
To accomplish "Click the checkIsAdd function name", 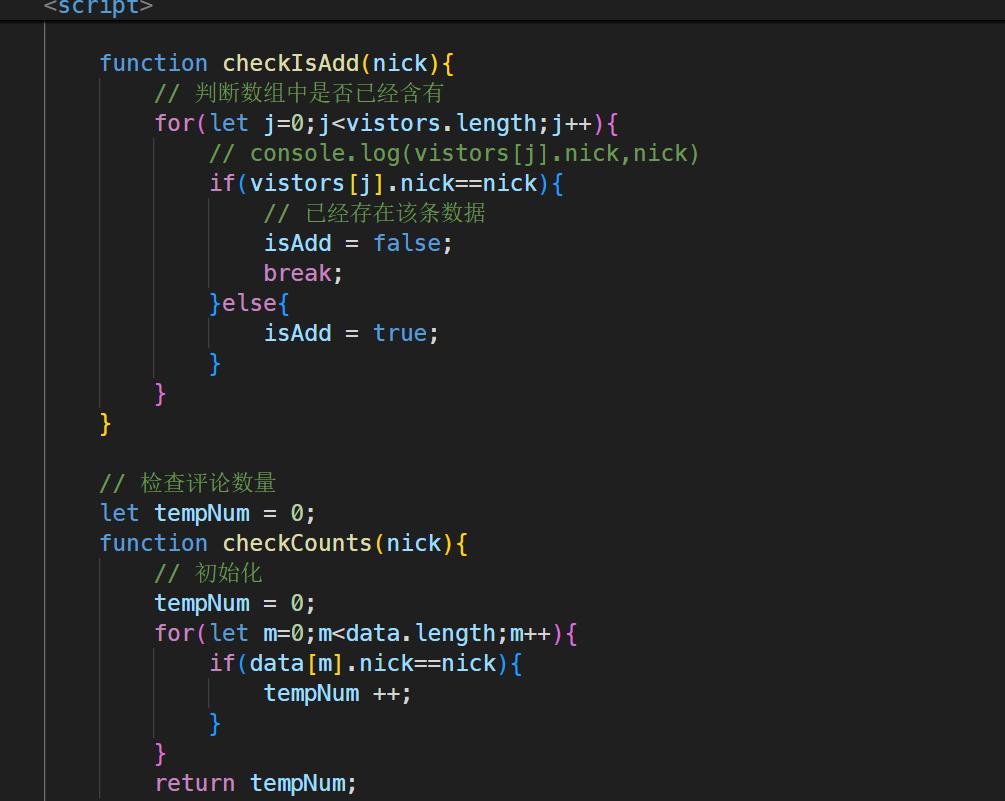I will 290,63.
